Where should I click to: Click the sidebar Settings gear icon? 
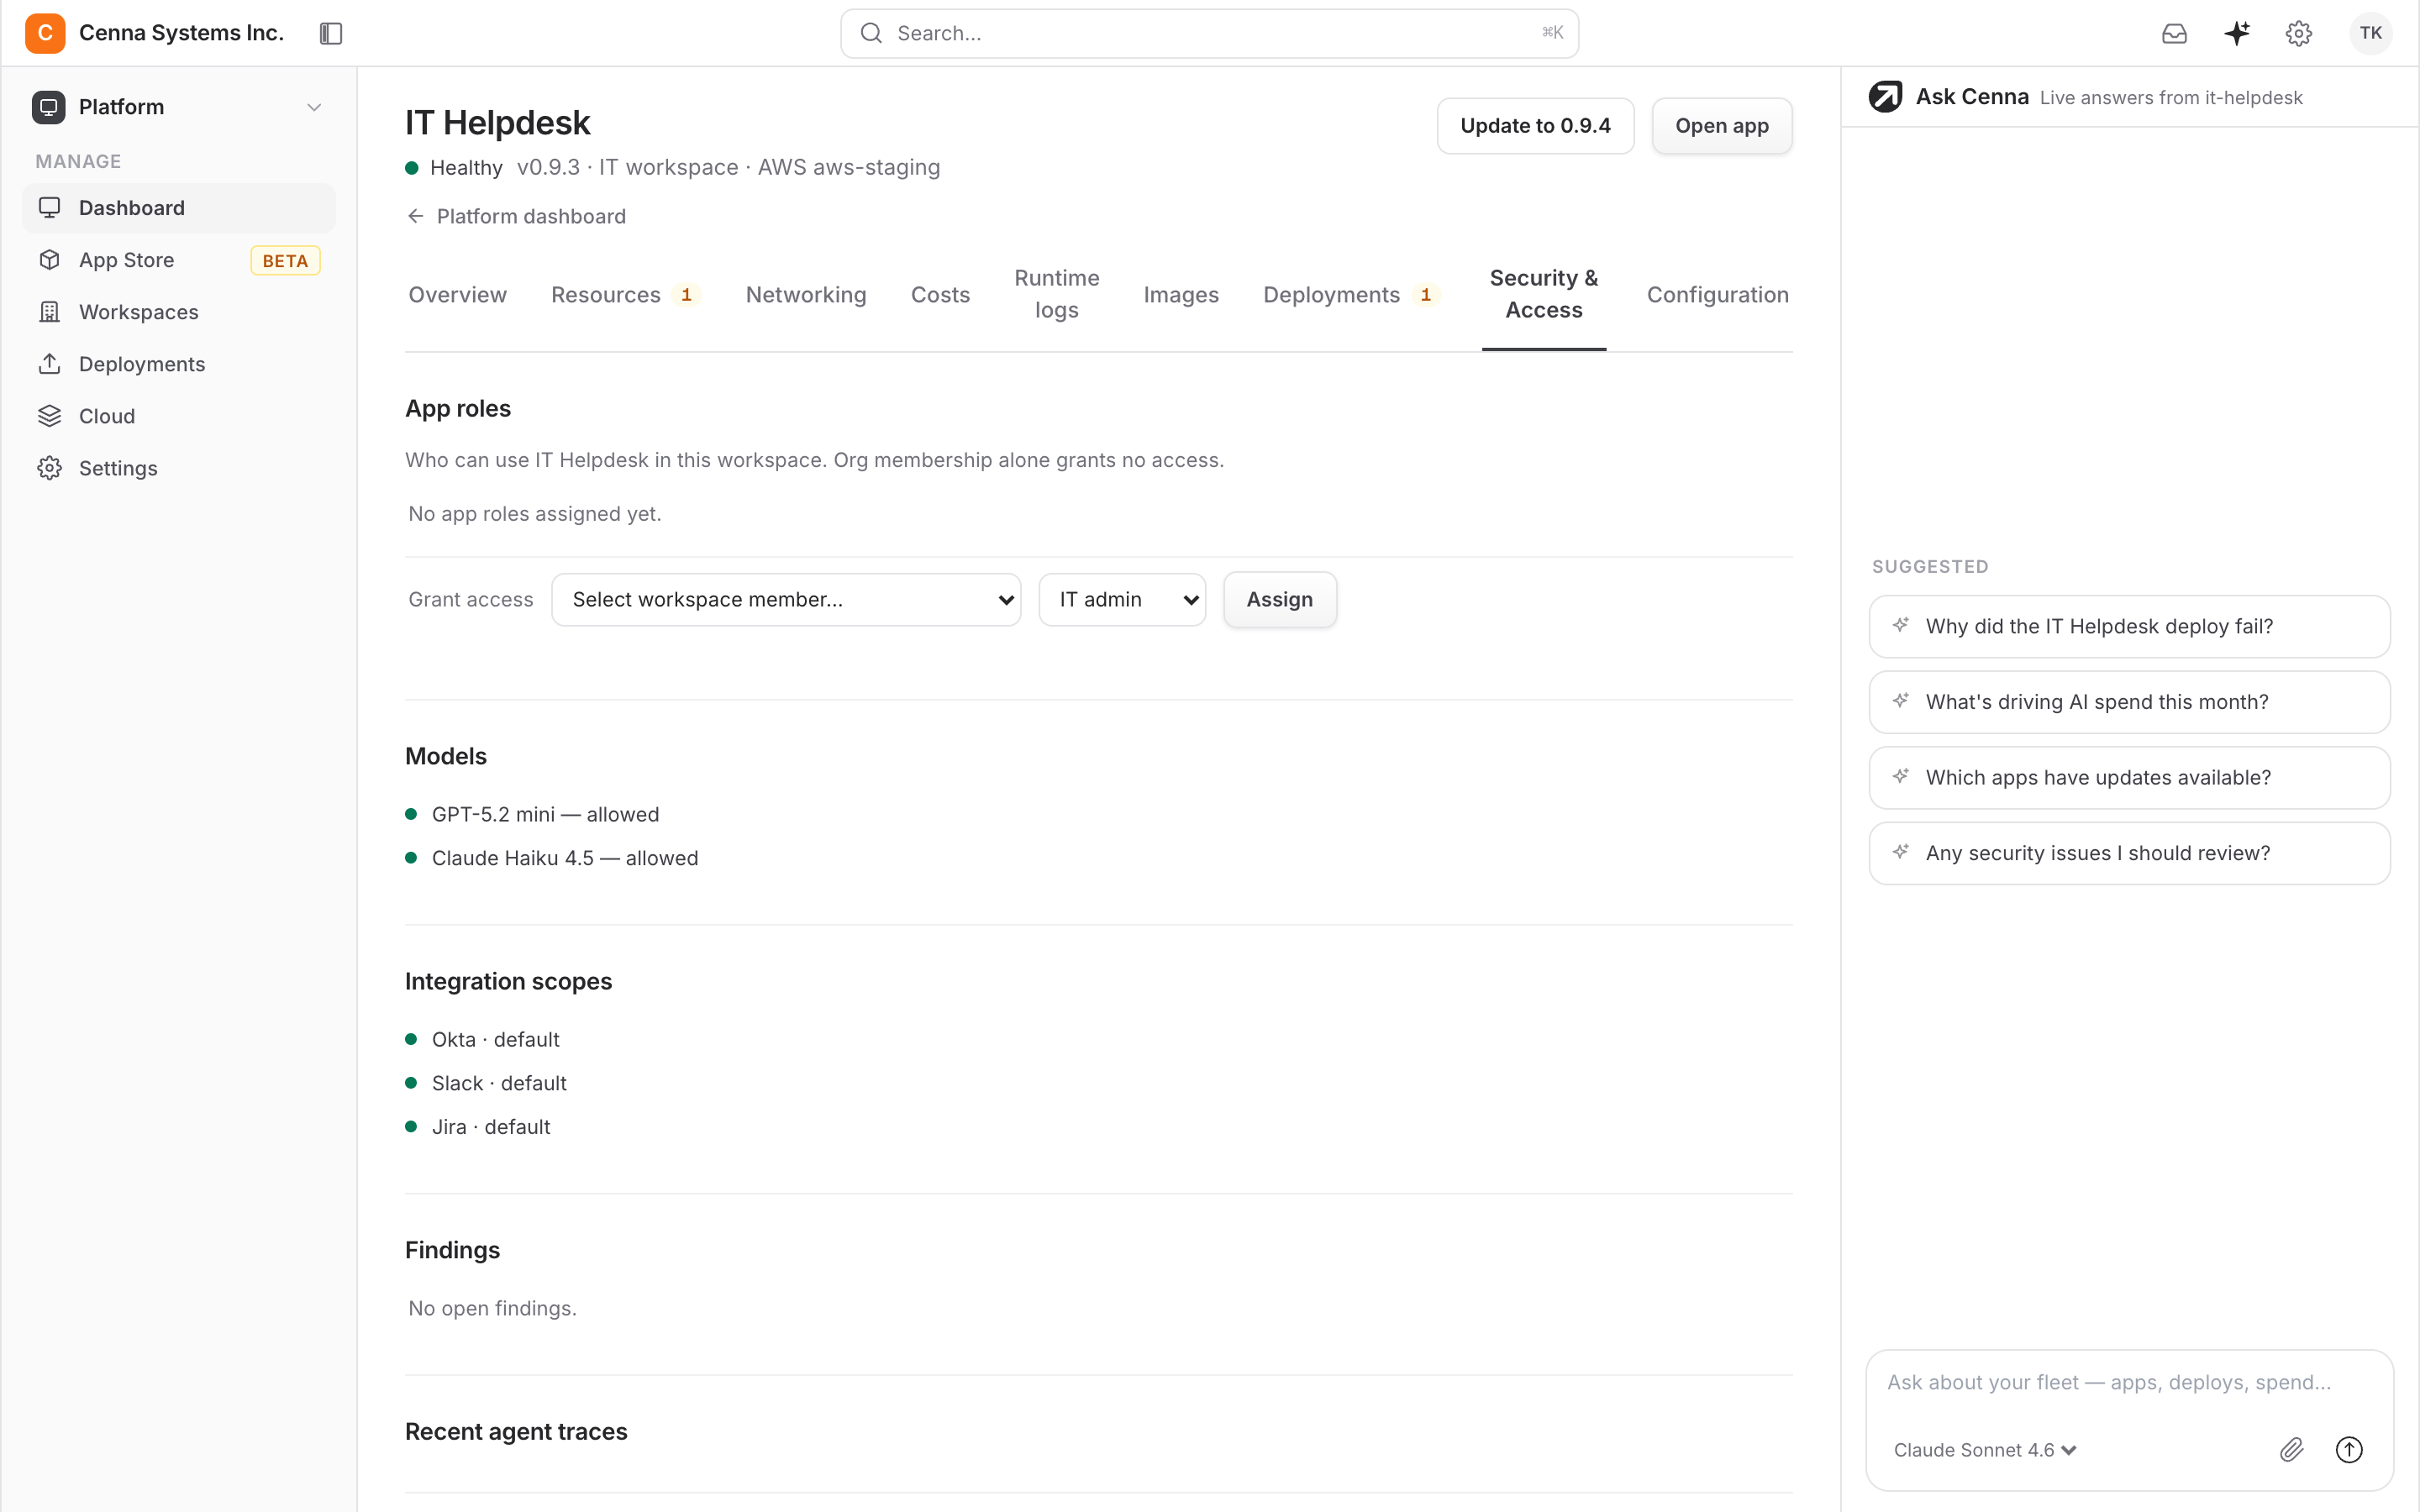pos(49,468)
